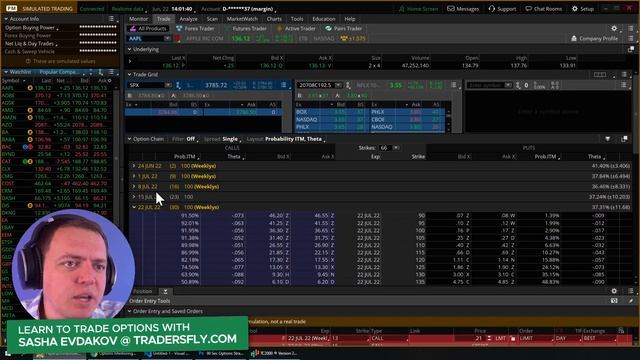Open Chat Rooms
The width and height of the screenshot is (640, 360).
543,9
